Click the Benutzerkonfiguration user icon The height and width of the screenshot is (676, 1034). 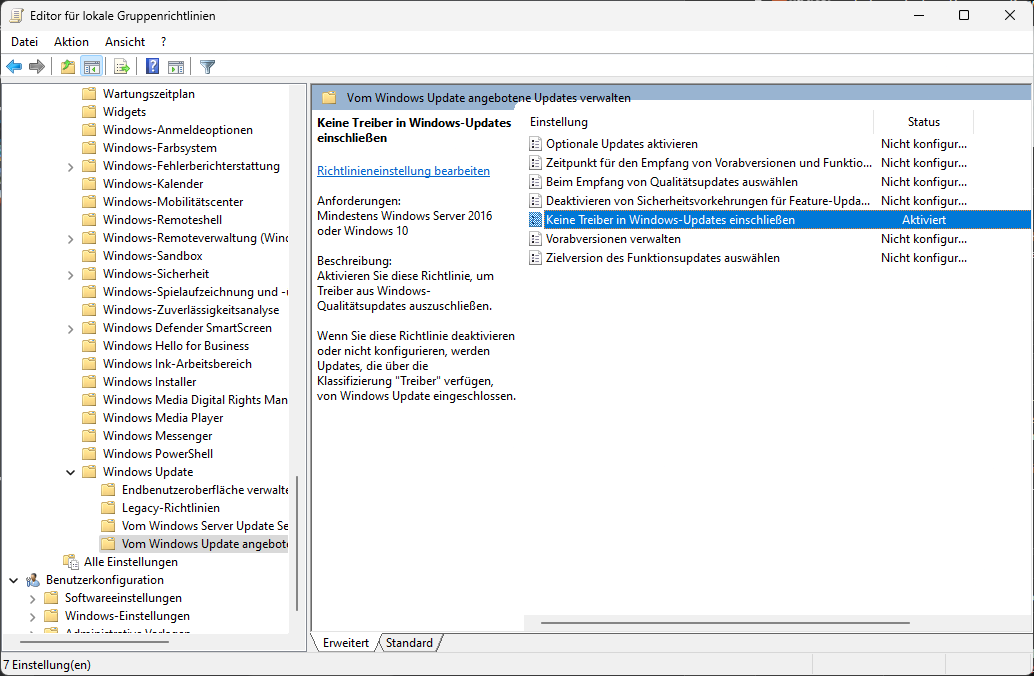point(32,580)
